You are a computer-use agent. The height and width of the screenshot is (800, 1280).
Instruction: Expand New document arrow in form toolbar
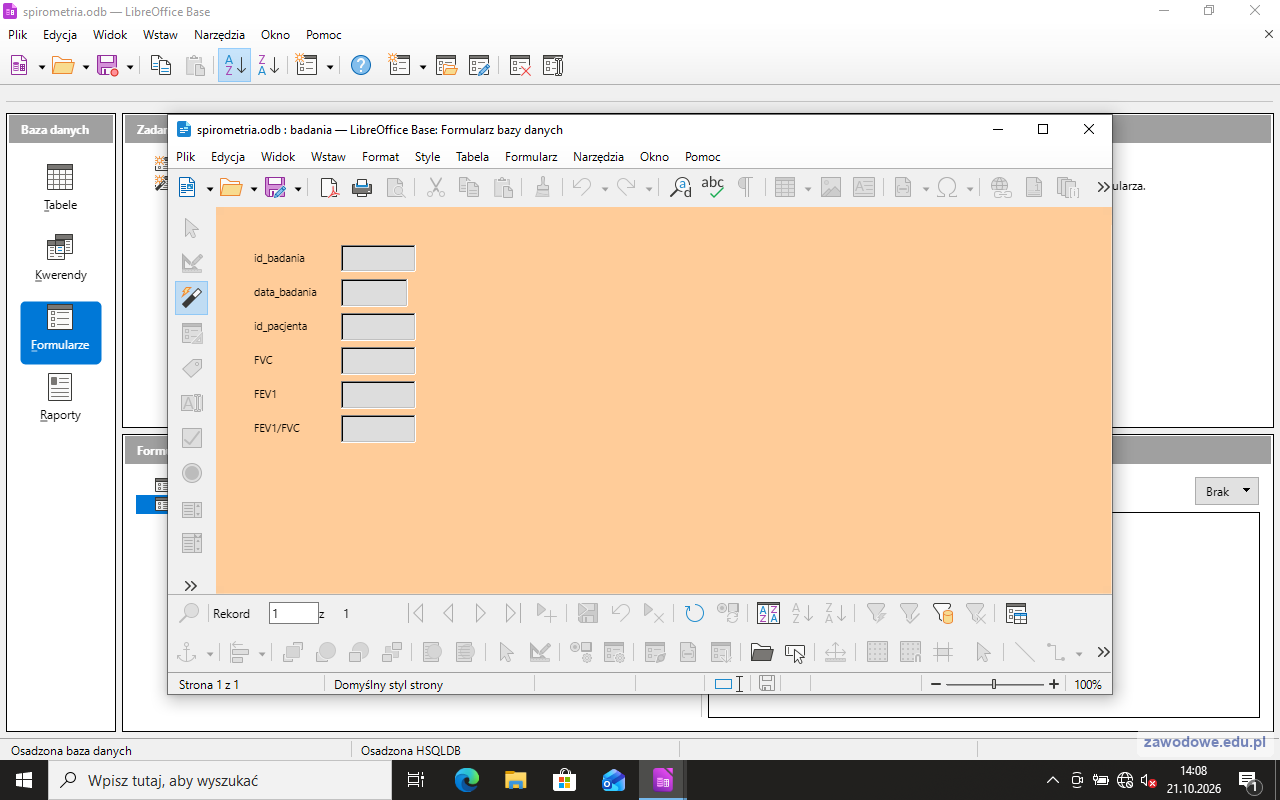coord(209,188)
